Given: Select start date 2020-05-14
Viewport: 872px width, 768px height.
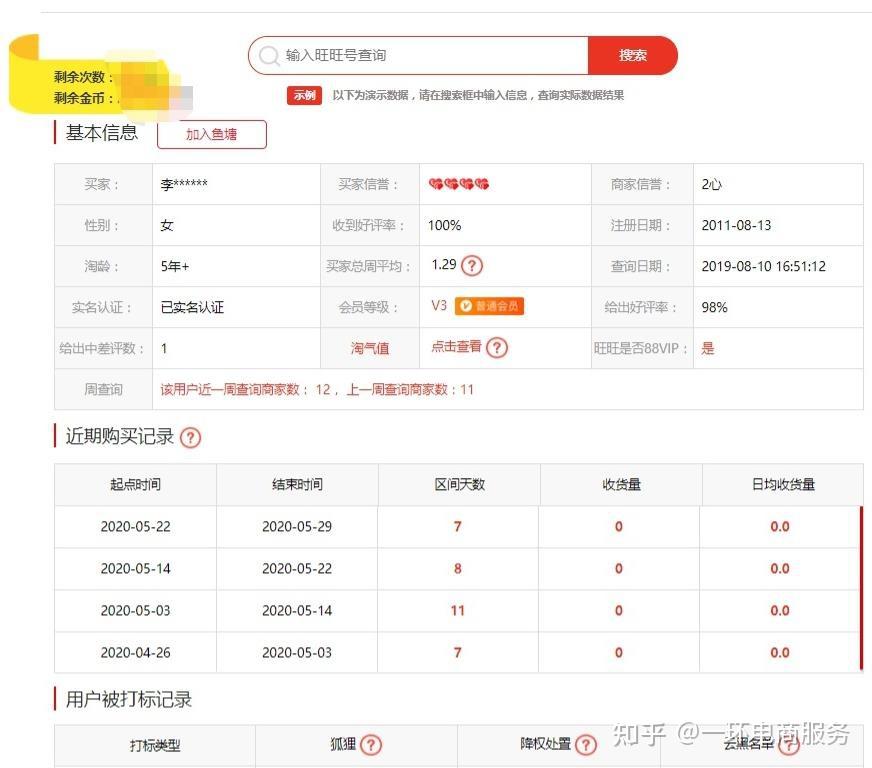Looking at the screenshot, I should point(136,568).
